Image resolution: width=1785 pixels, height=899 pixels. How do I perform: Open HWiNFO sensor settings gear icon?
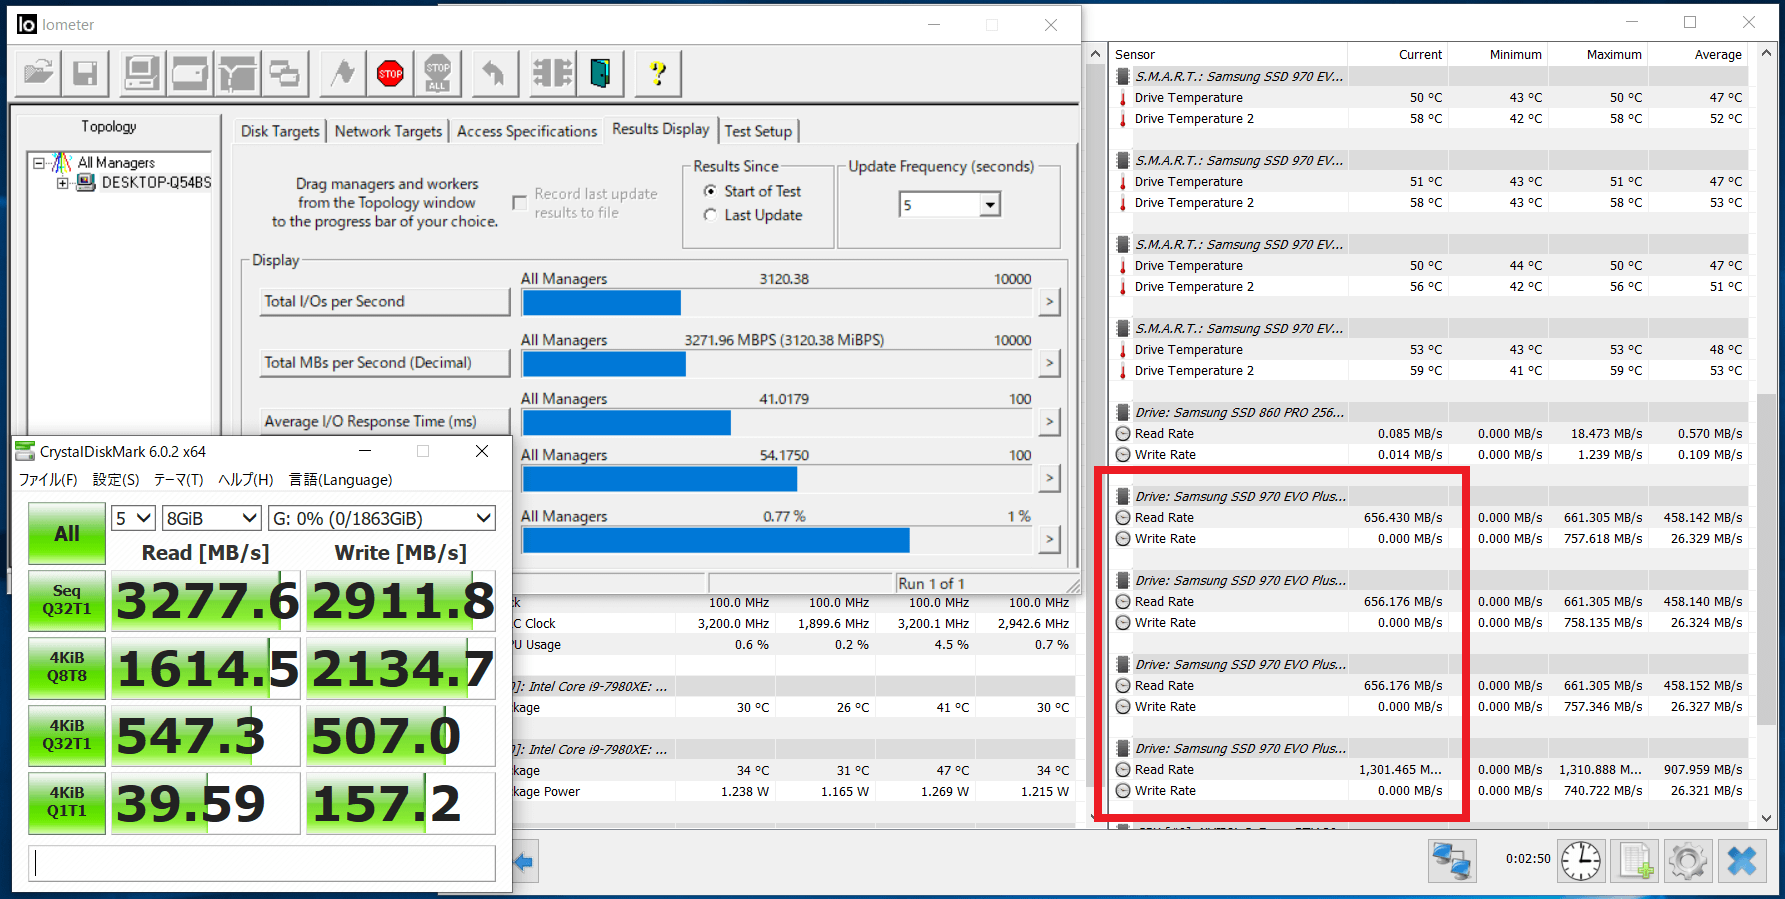1688,860
